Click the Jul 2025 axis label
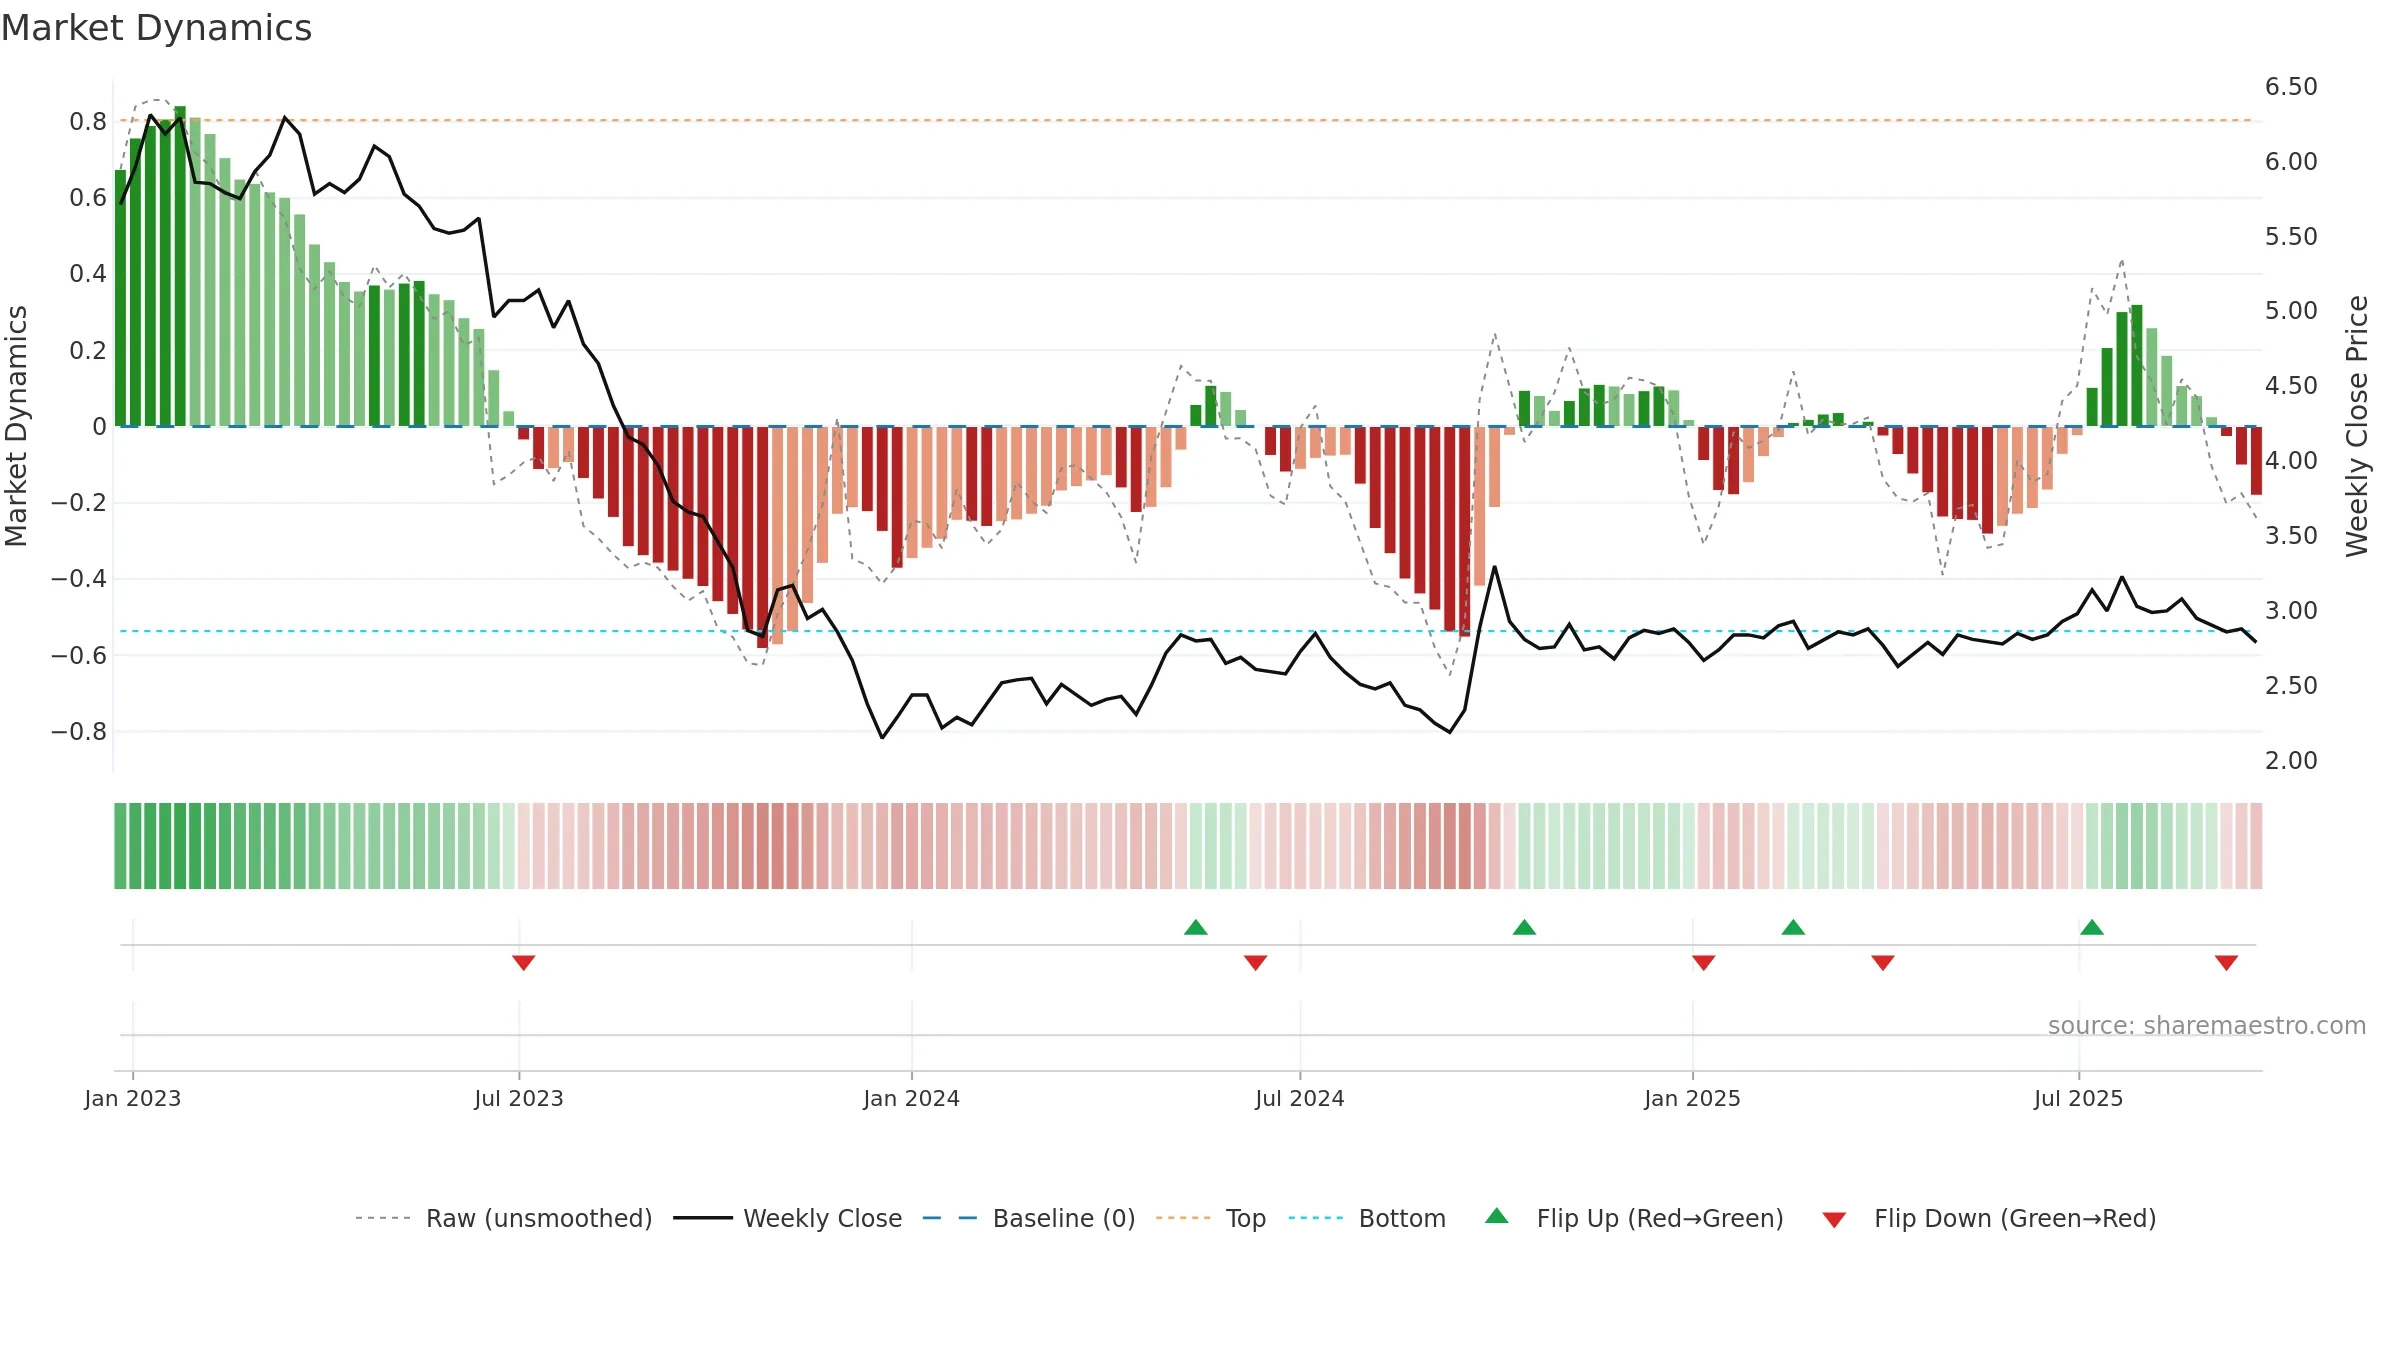Image resolution: width=2400 pixels, height=1350 pixels. tap(2079, 1098)
